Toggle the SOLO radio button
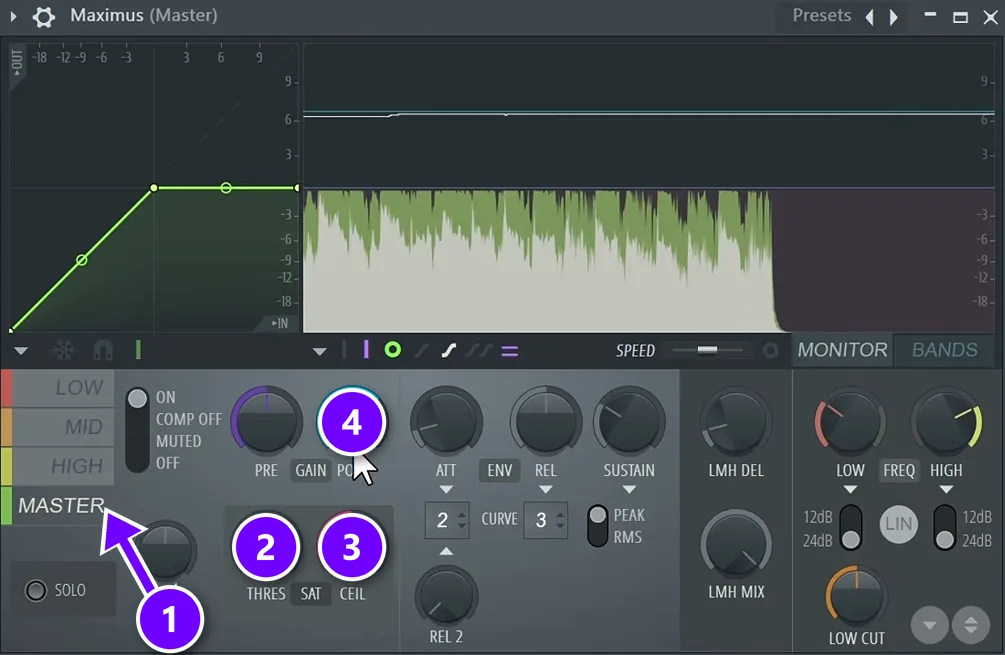Image resolution: width=1005 pixels, height=655 pixels. pos(36,590)
